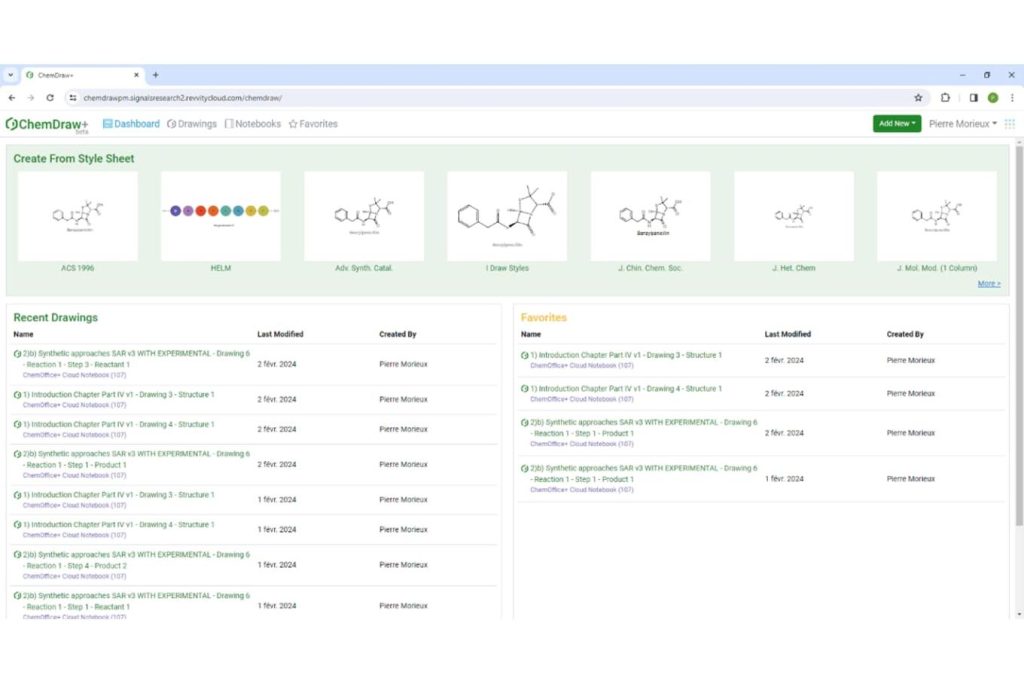Open the Favorites tab

coord(313,124)
